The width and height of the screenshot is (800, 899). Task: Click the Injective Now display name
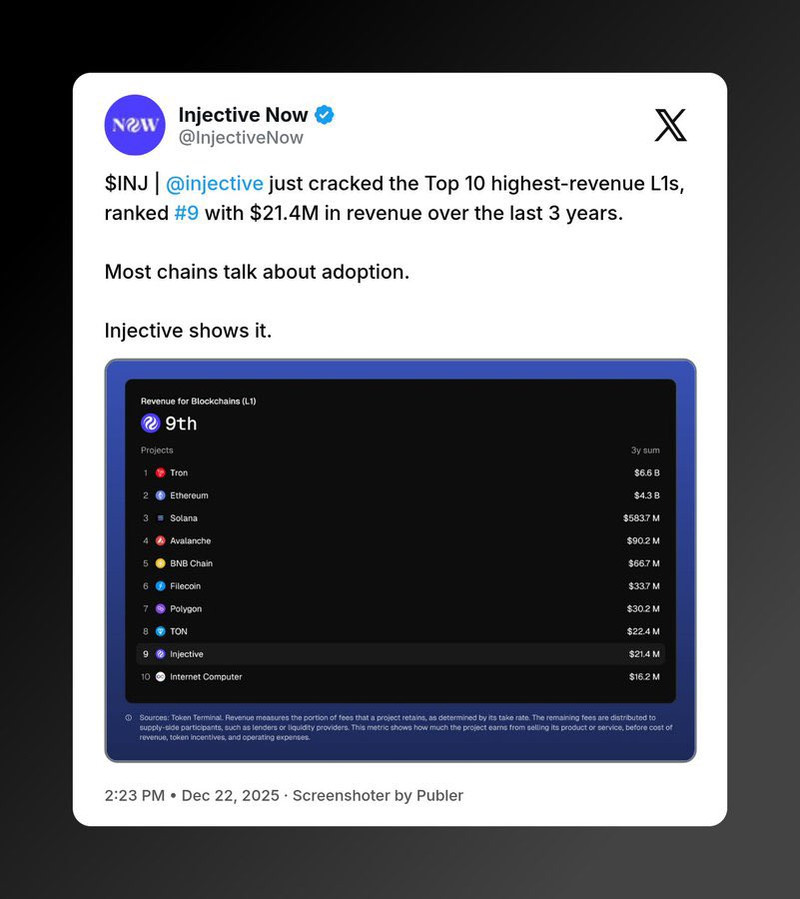[x=243, y=115]
